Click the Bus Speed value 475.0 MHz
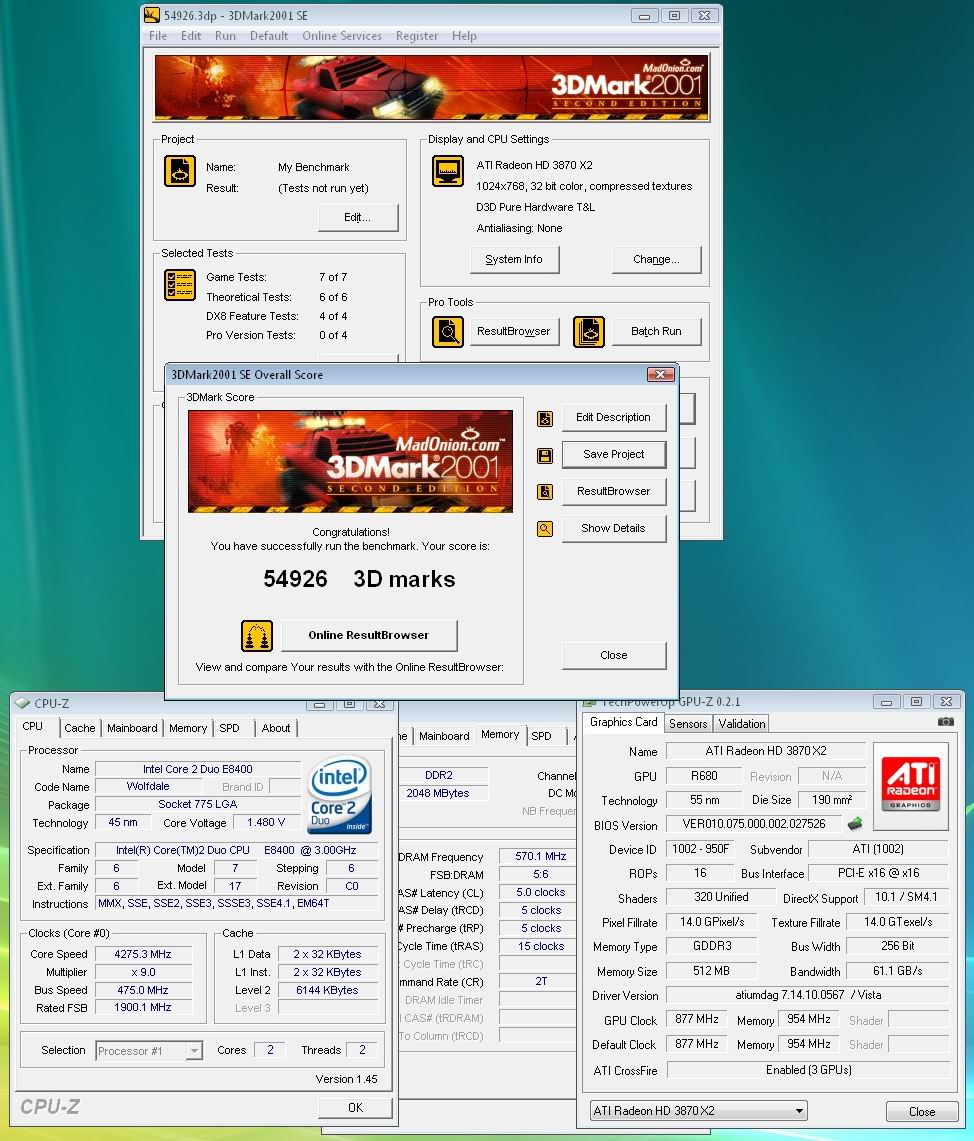 coord(143,990)
